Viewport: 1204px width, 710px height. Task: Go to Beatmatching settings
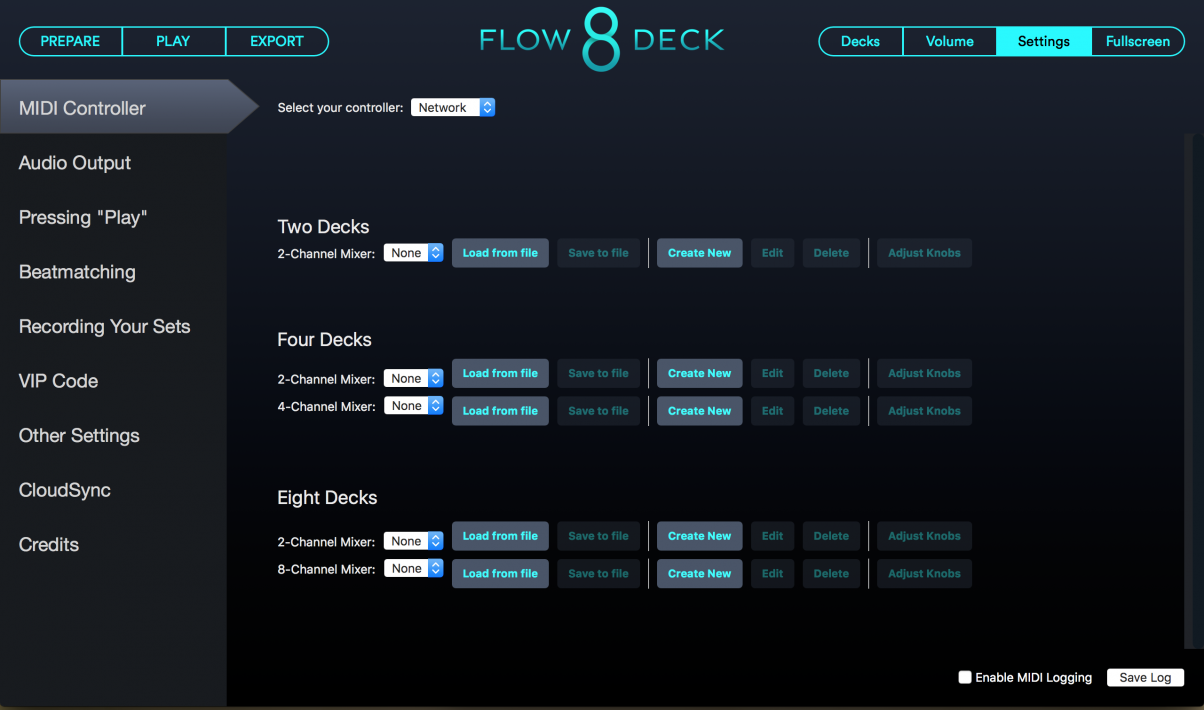[x=77, y=272]
